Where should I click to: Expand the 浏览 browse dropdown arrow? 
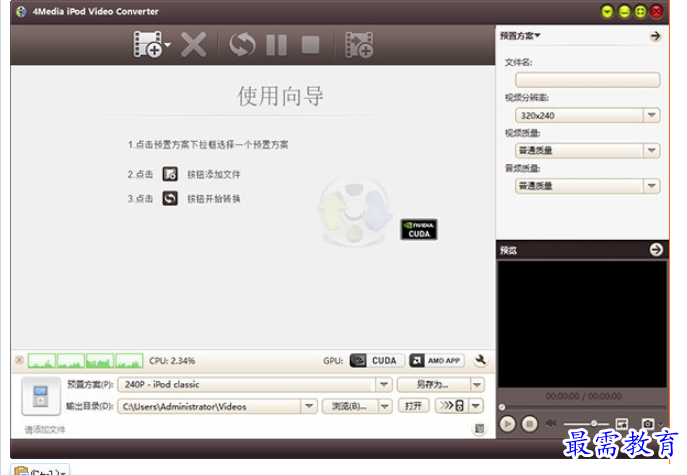point(384,406)
